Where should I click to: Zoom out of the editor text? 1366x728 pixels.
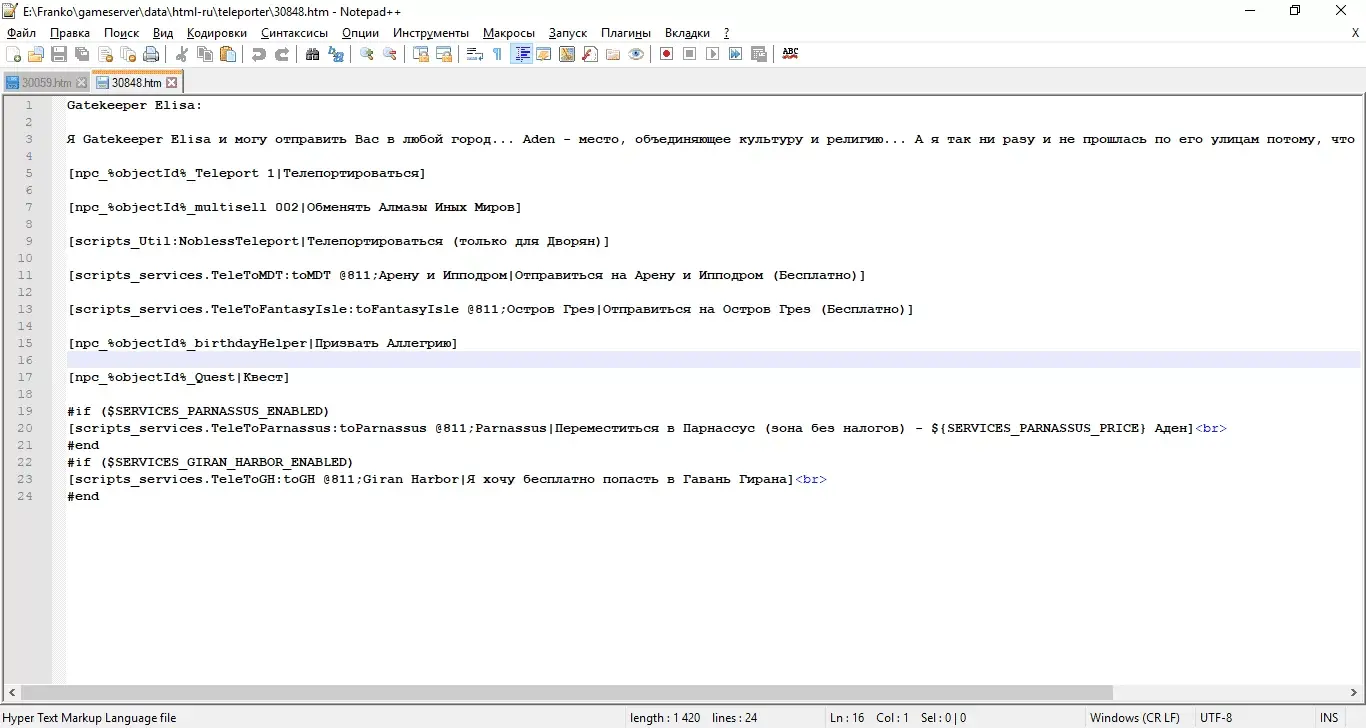390,54
